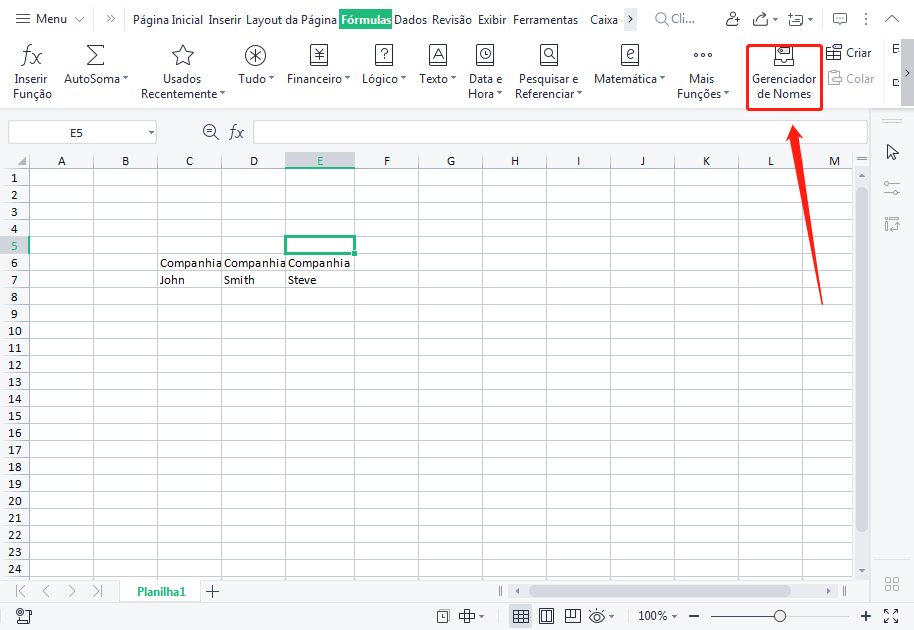Click the add new sheet plus icon
The height and width of the screenshot is (630, 914).
[212, 591]
